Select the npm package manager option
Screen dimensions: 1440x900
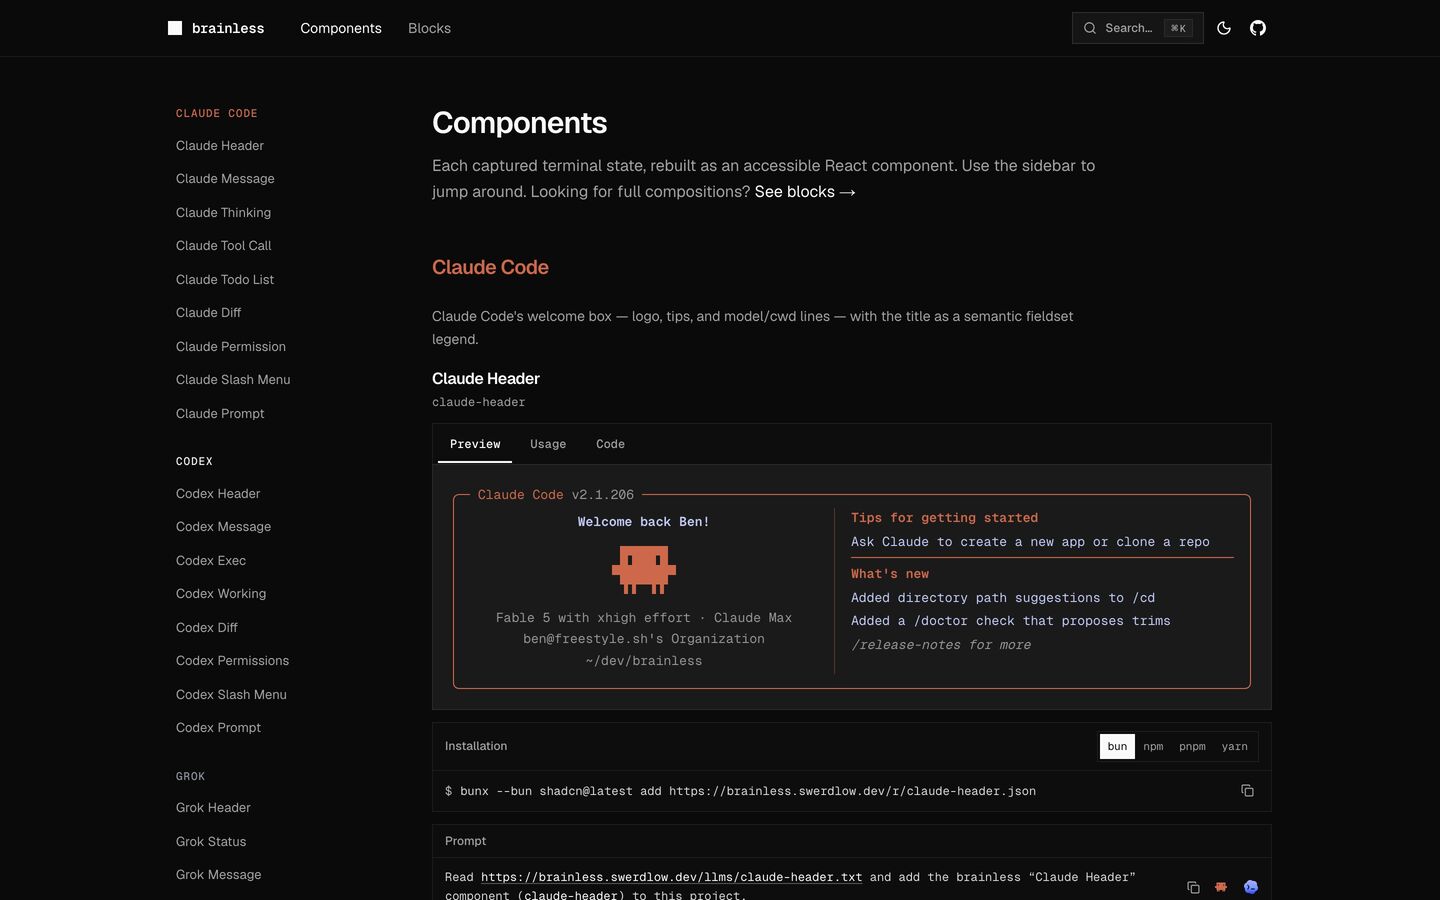click(x=1153, y=746)
